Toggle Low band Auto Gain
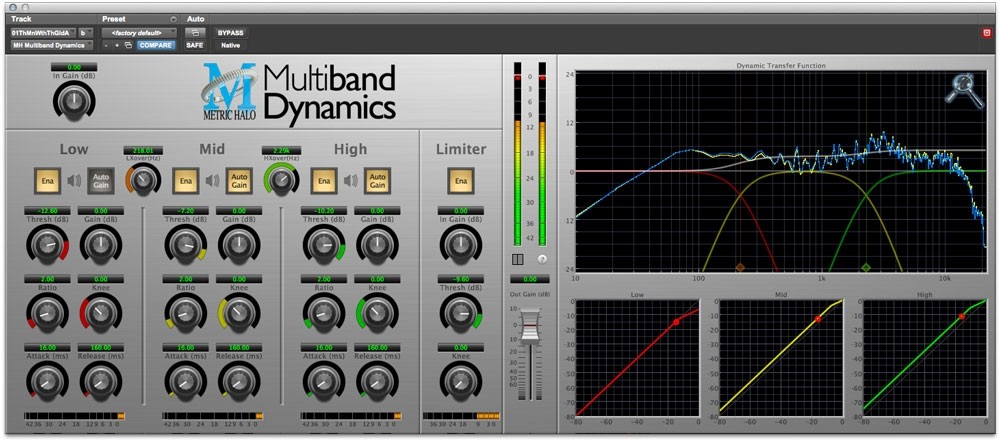 coord(101,181)
